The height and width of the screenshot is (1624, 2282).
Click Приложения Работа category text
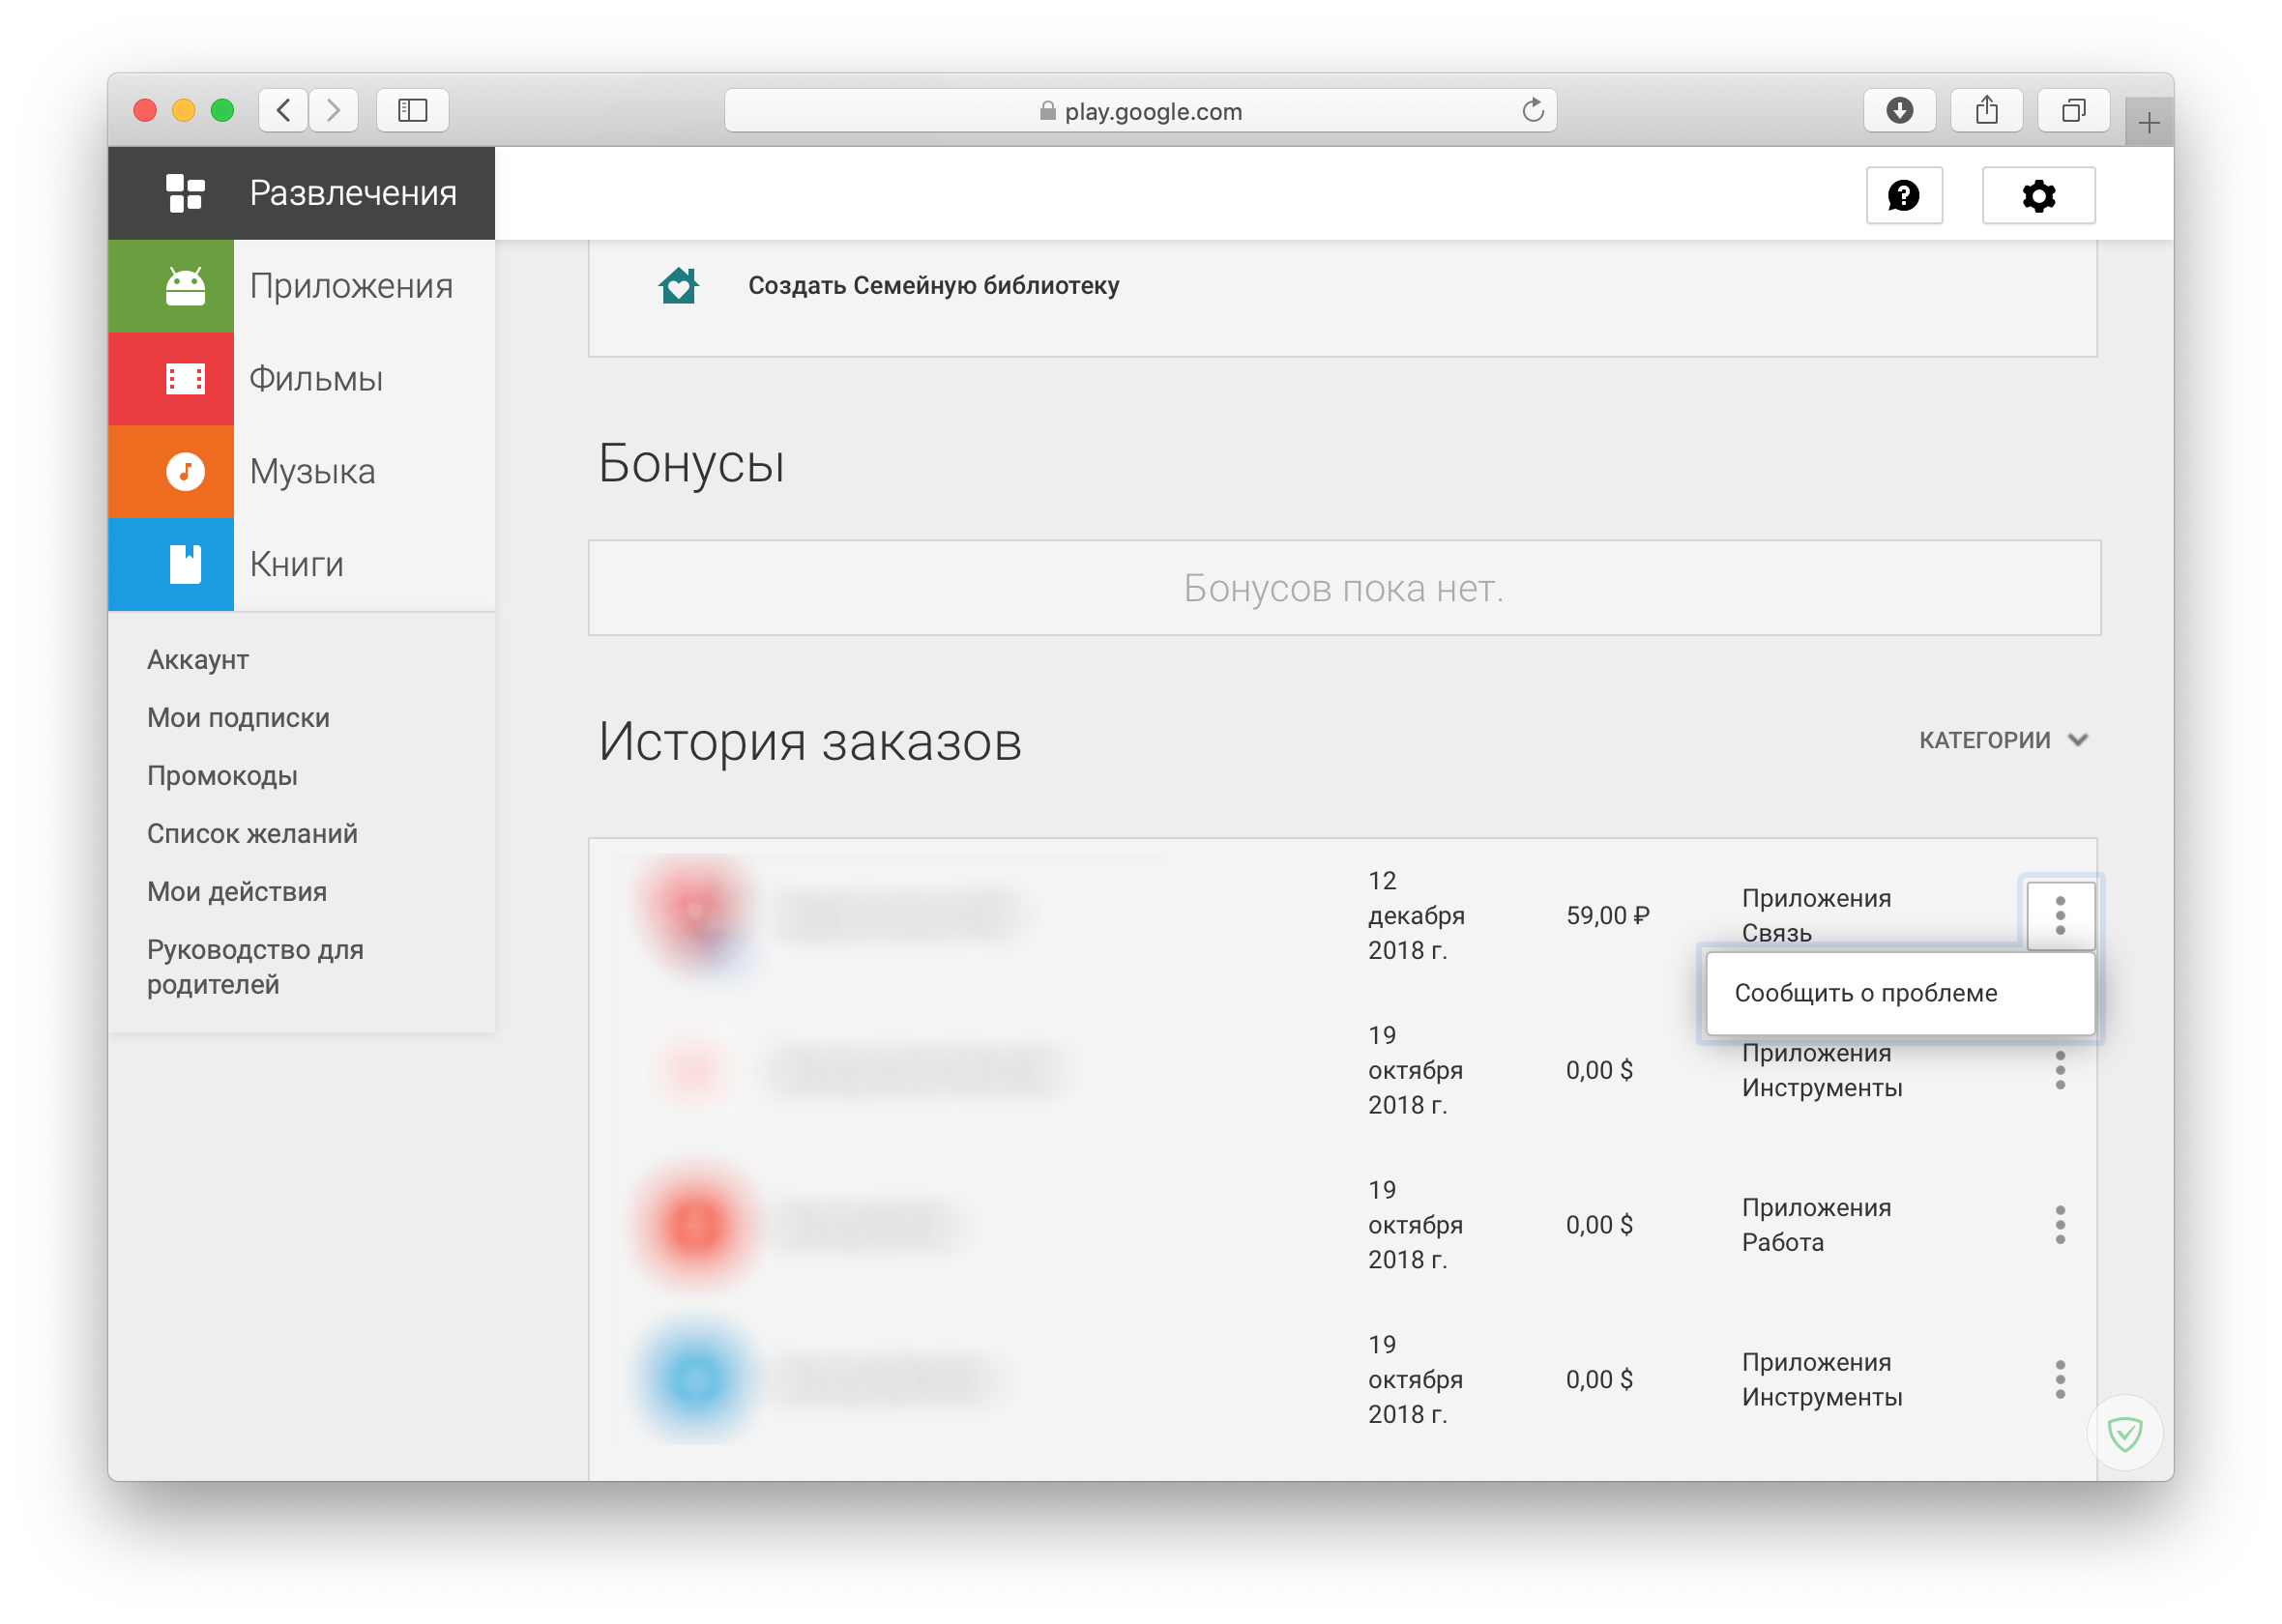pos(1816,1225)
